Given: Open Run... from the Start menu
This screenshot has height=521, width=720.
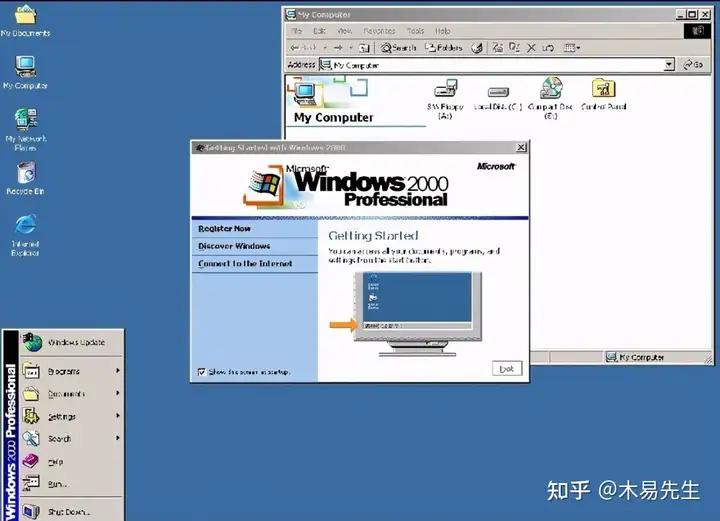Looking at the screenshot, I should point(72,483).
